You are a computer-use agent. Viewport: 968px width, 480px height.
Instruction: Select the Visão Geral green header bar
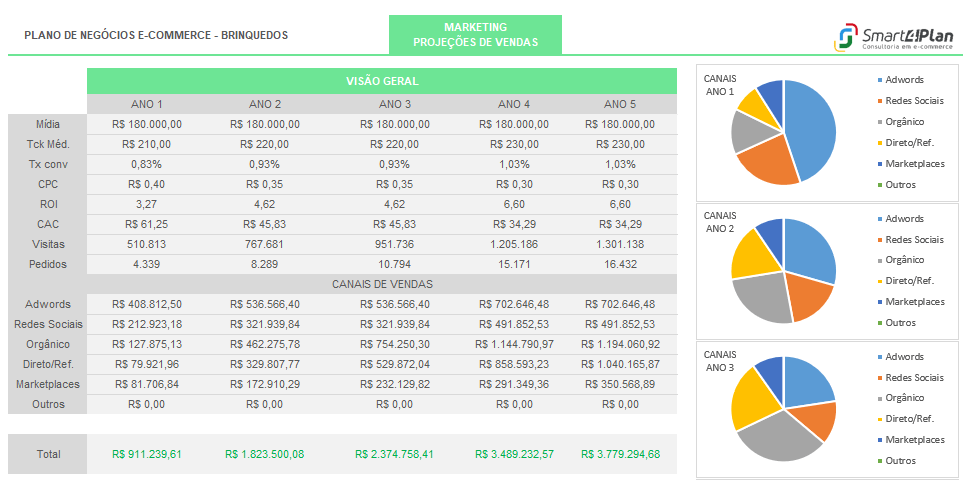pyautogui.click(x=382, y=81)
